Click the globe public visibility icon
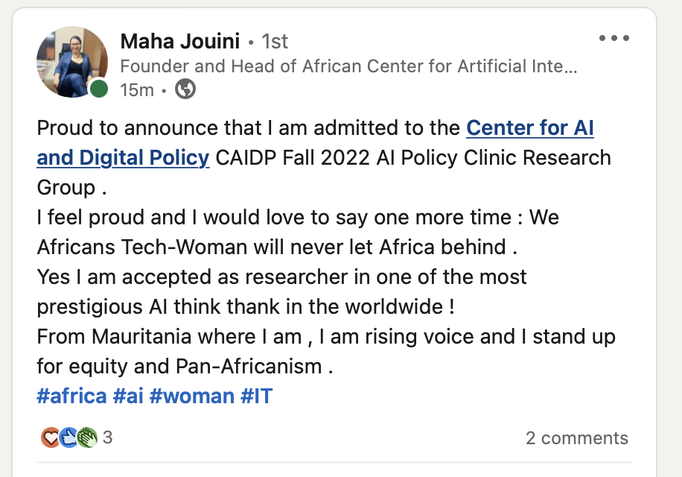Screen dimensions: 682x477 pyautogui.click(x=185, y=89)
